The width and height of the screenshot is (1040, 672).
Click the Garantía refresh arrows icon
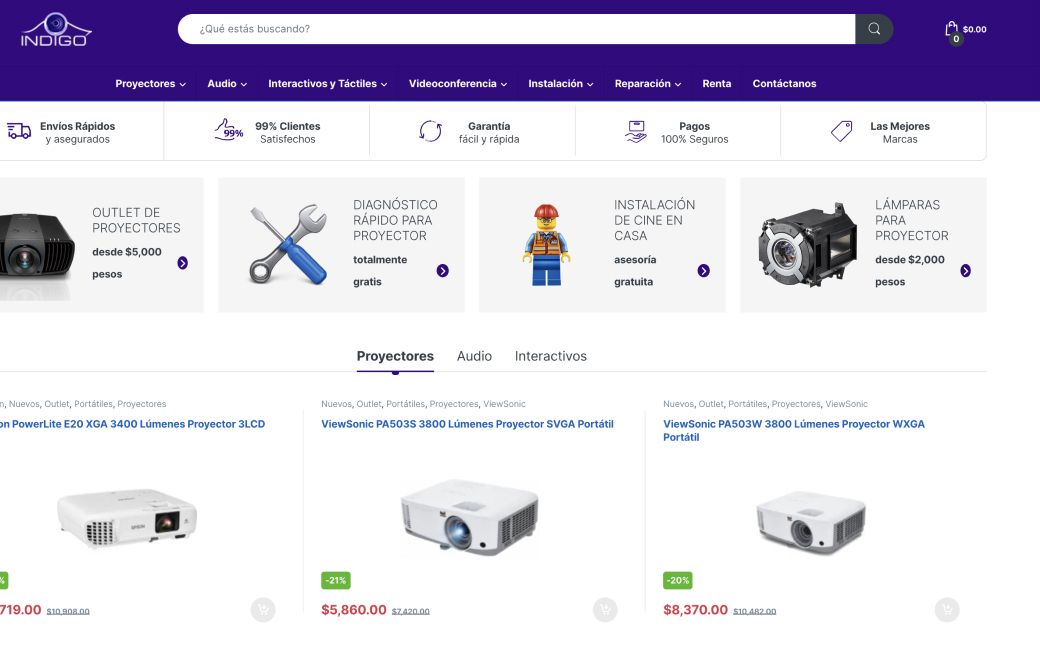(430, 131)
